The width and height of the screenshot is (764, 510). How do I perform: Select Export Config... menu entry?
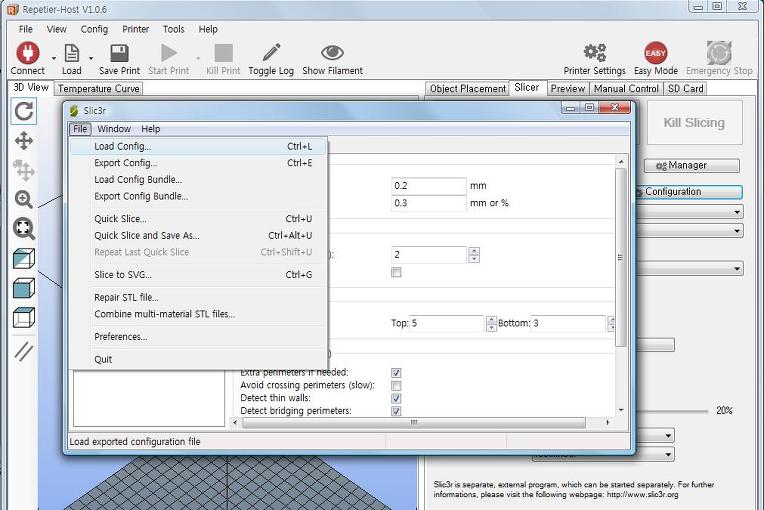tap(199, 163)
